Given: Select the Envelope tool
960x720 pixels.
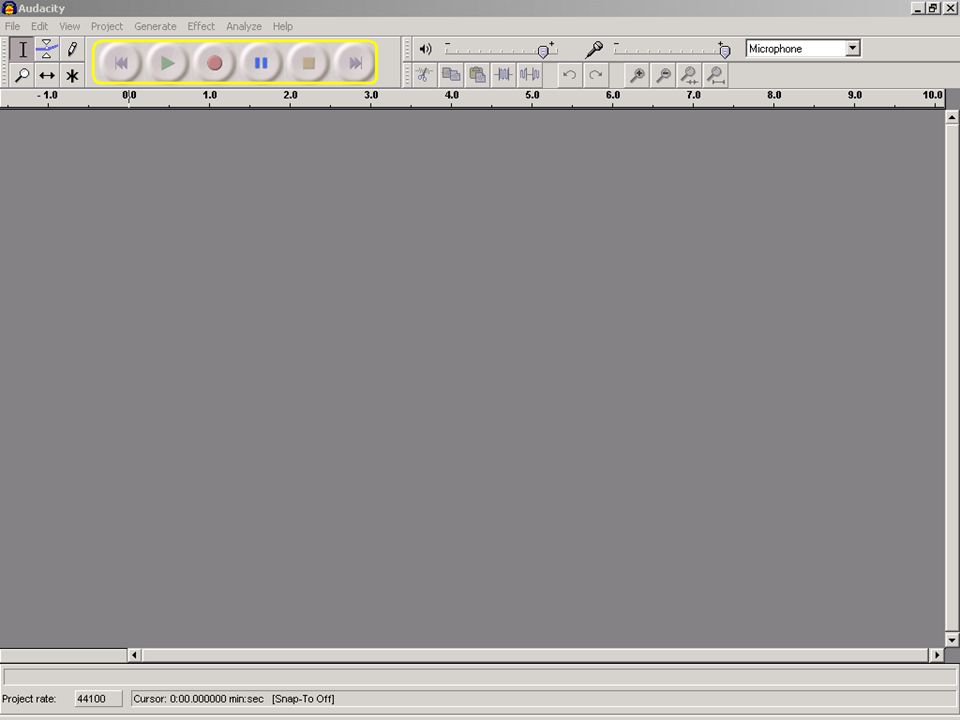Looking at the screenshot, I should [x=47, y=50].
